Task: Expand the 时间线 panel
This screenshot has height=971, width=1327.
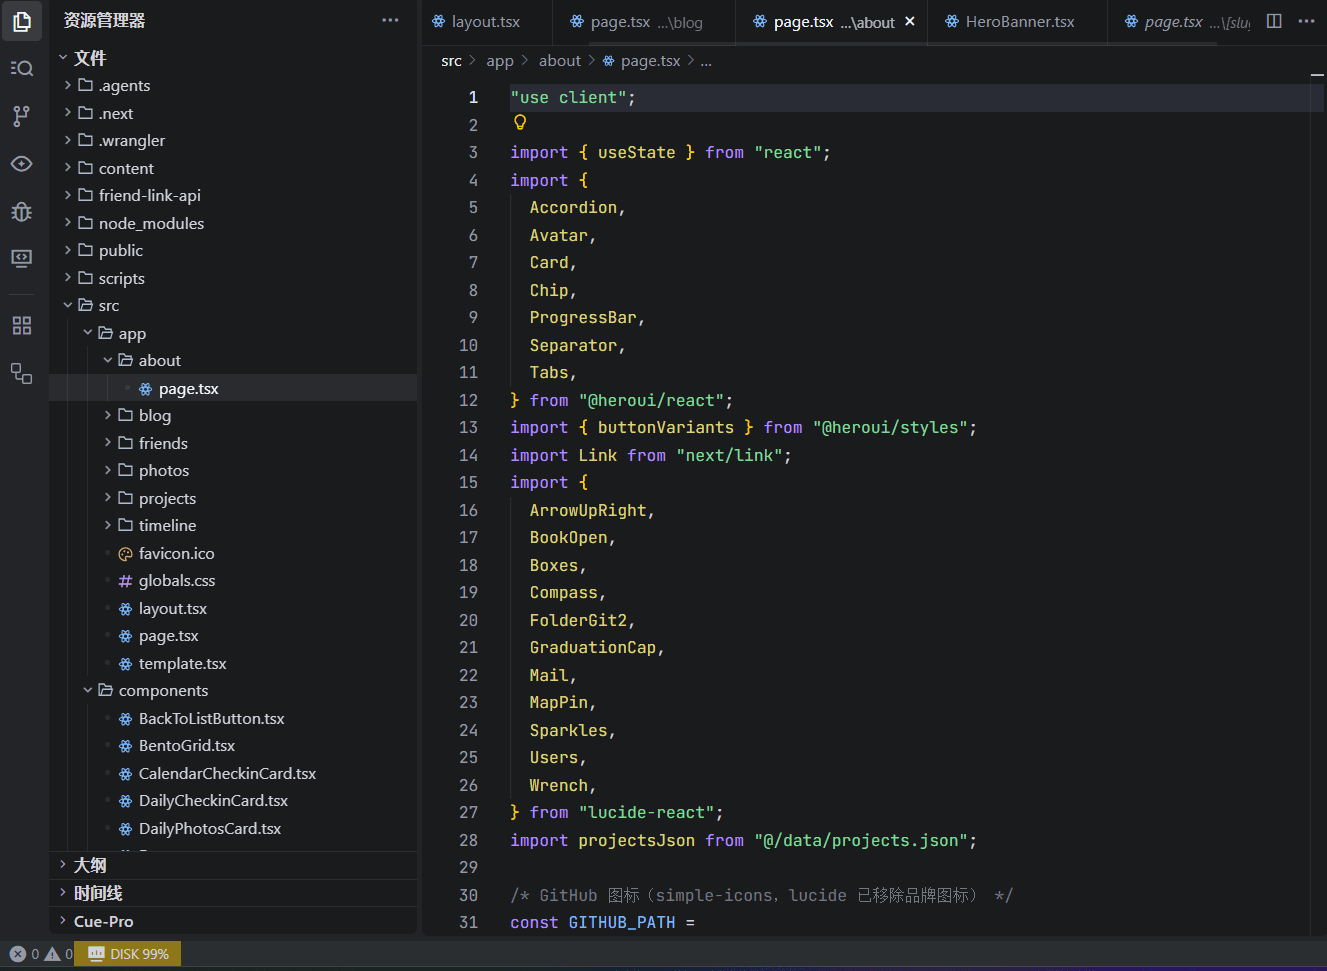Action: 233,893
